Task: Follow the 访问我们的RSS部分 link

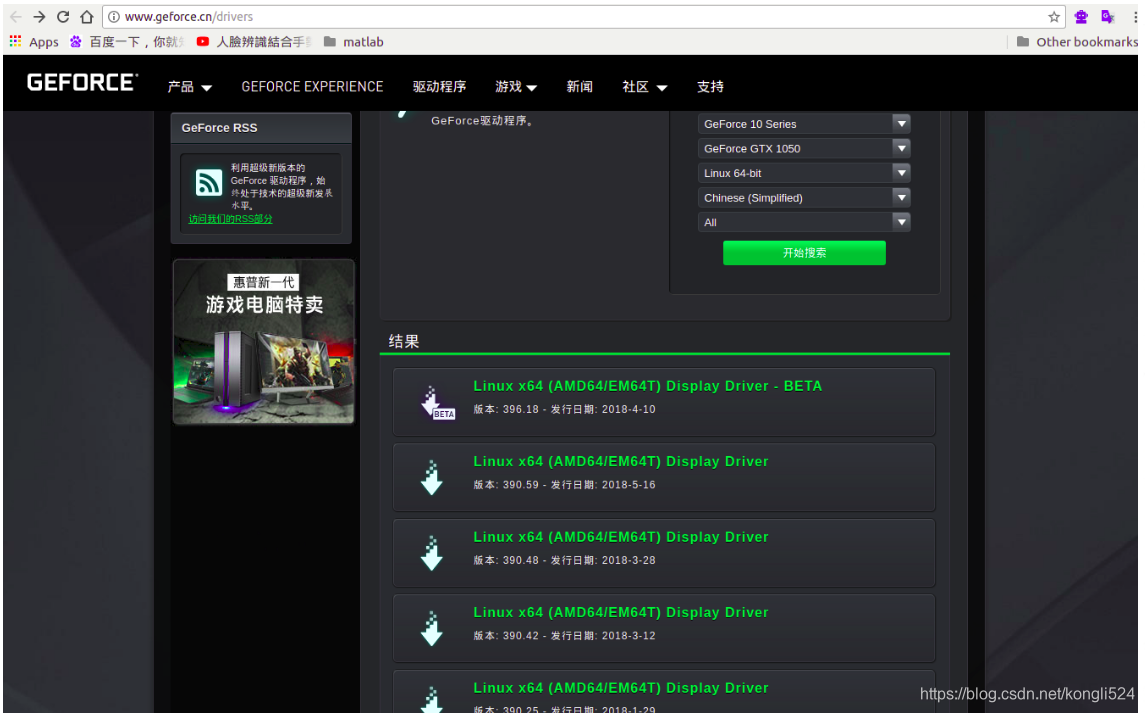Action: (x=230, y=219)
